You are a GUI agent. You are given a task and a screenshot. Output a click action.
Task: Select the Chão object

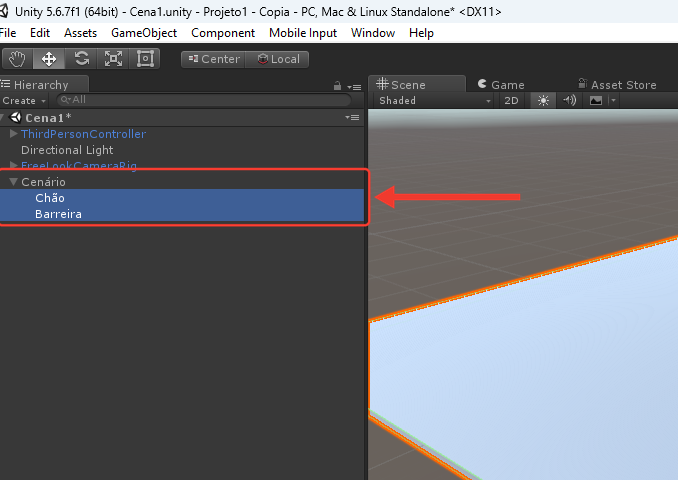tap(182, 198)
